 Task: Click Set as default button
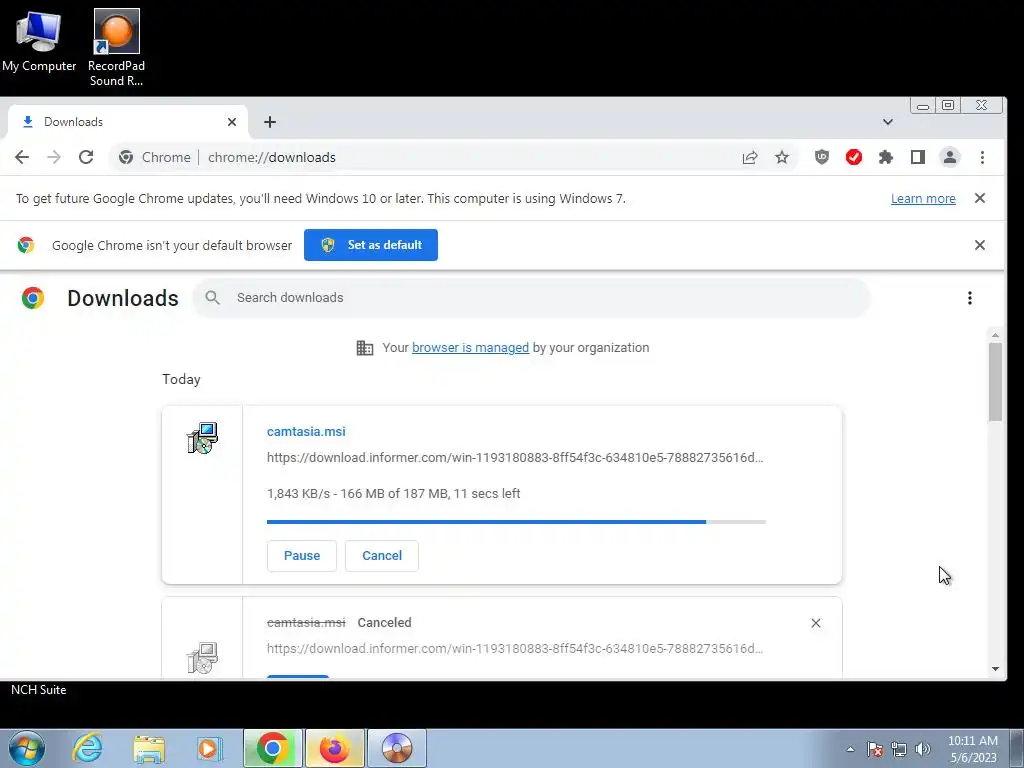(x=371, y=245)
